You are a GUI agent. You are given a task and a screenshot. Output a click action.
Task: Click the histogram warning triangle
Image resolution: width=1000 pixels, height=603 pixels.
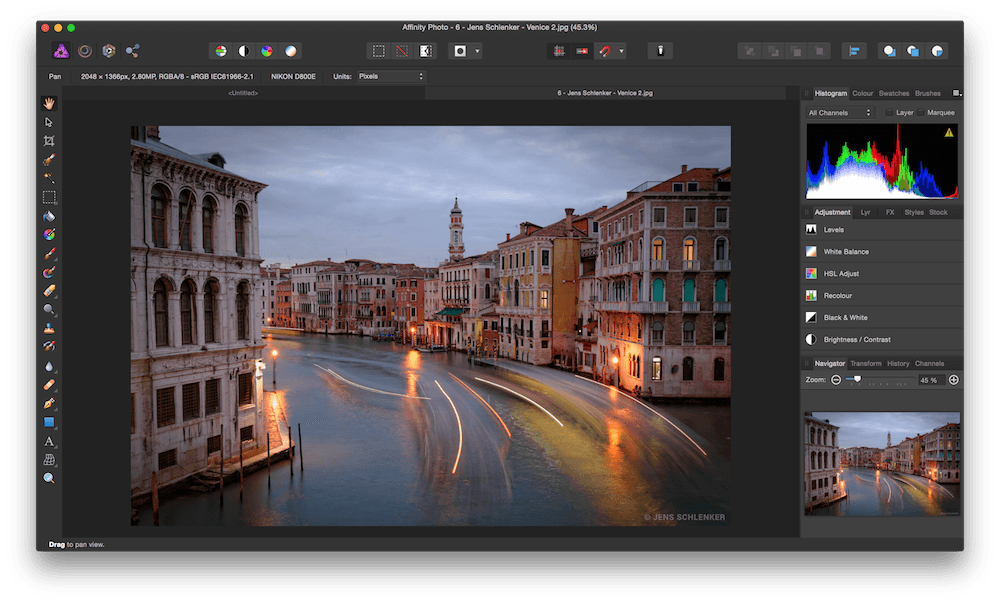pos(949,133)
